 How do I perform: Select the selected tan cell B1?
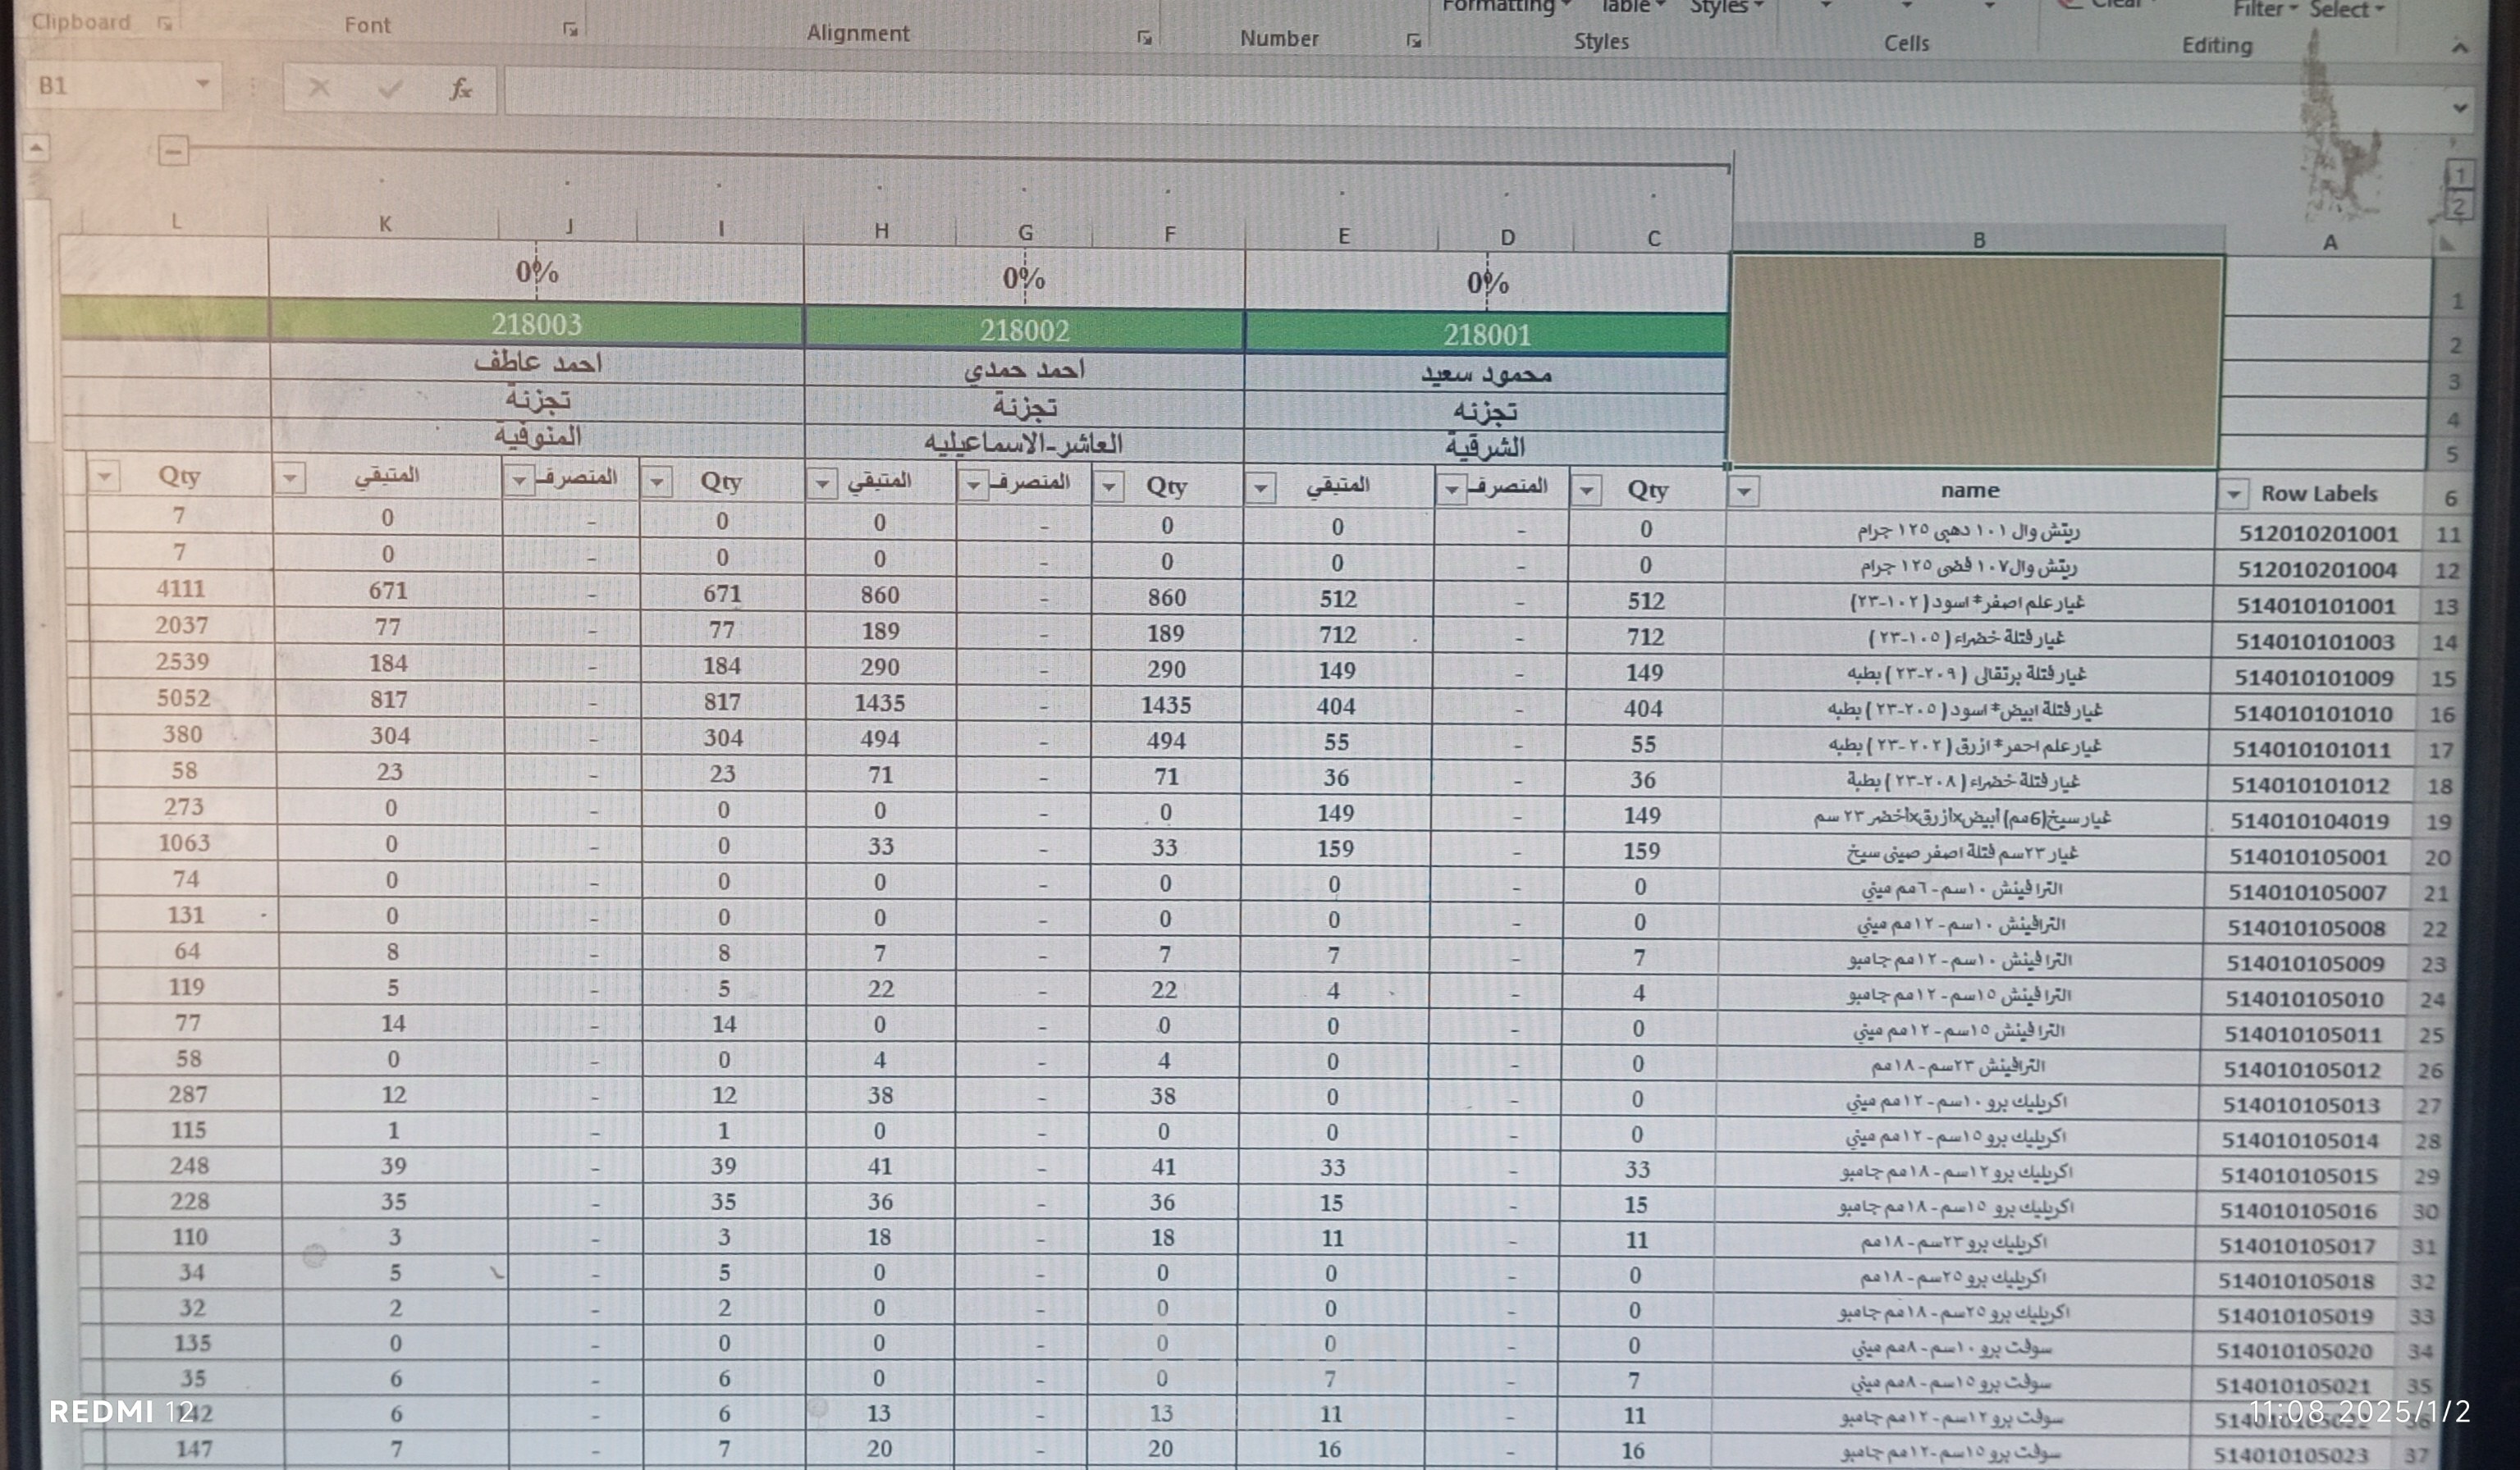[1977, 361]
